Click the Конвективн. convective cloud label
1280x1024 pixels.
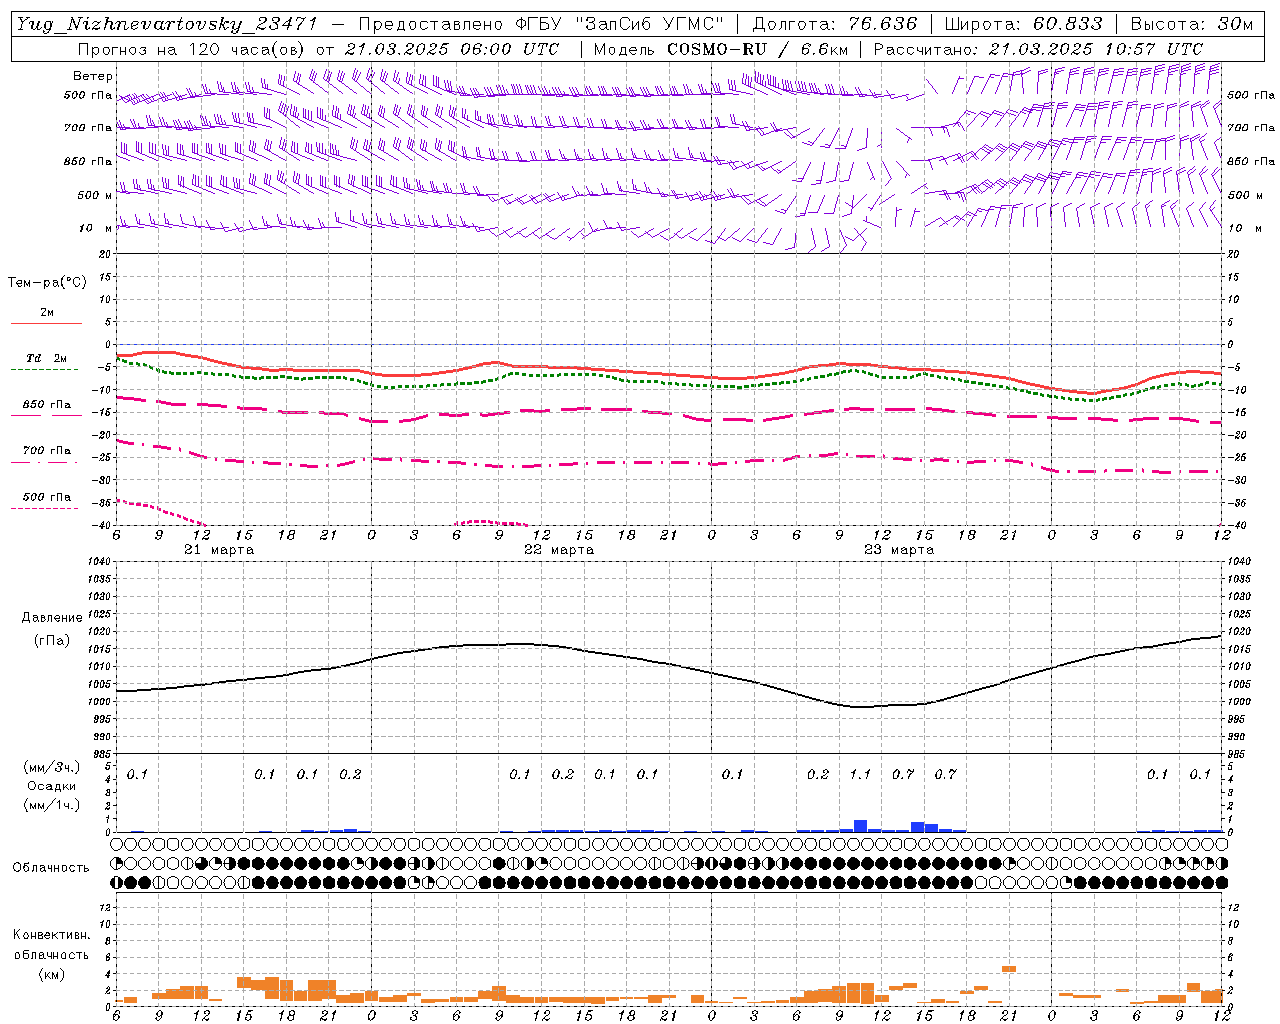pyautogui.click(x=51, y=935)
